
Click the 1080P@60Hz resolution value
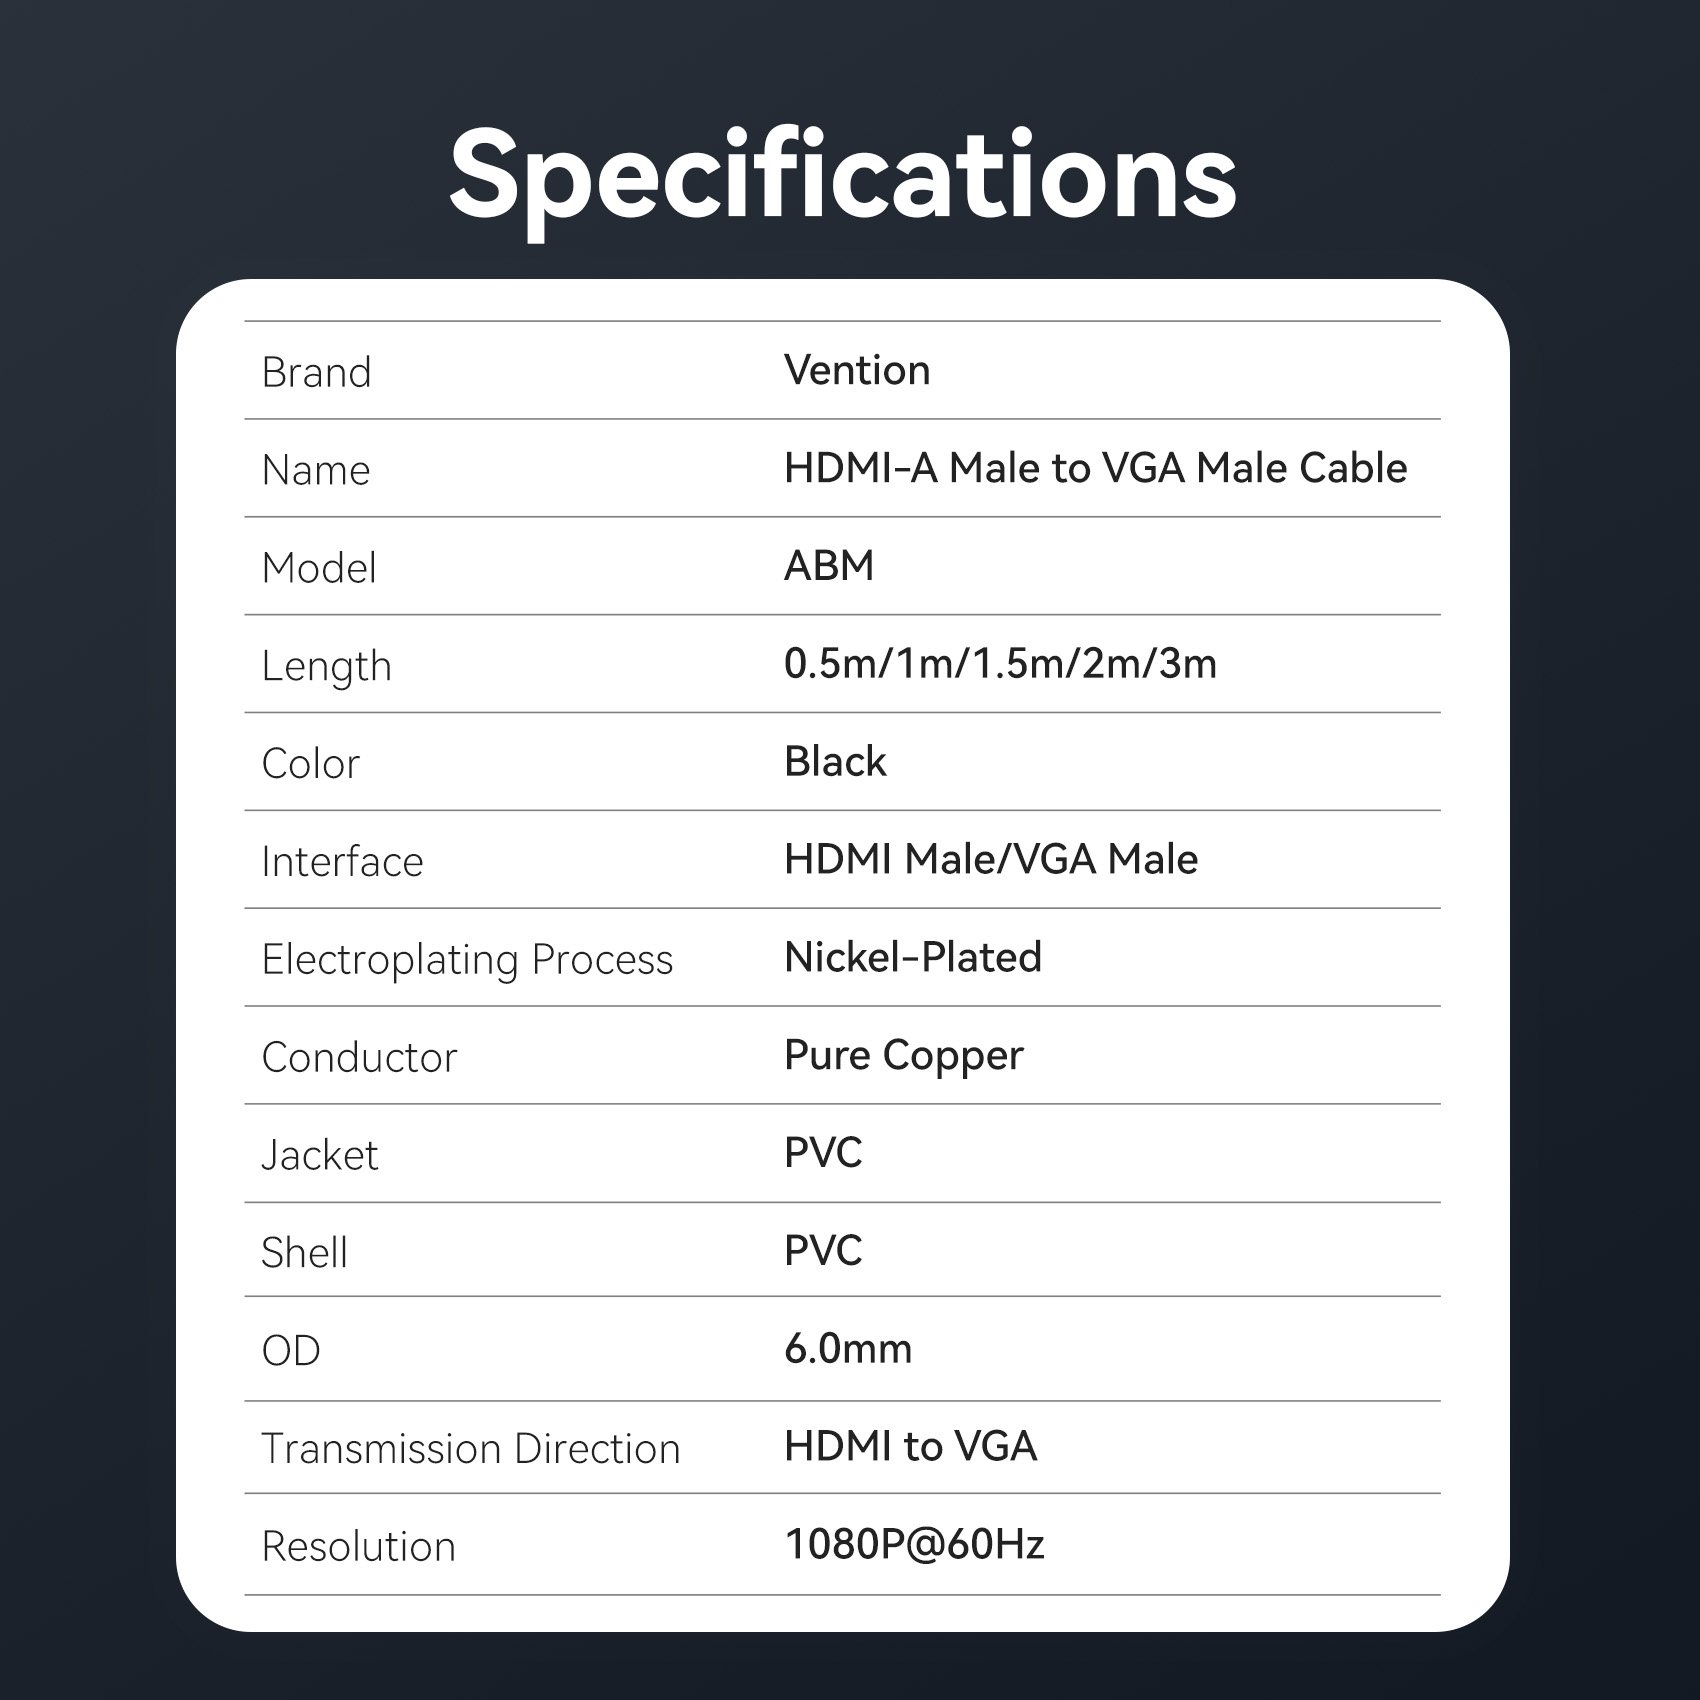tap(914, 1545)
